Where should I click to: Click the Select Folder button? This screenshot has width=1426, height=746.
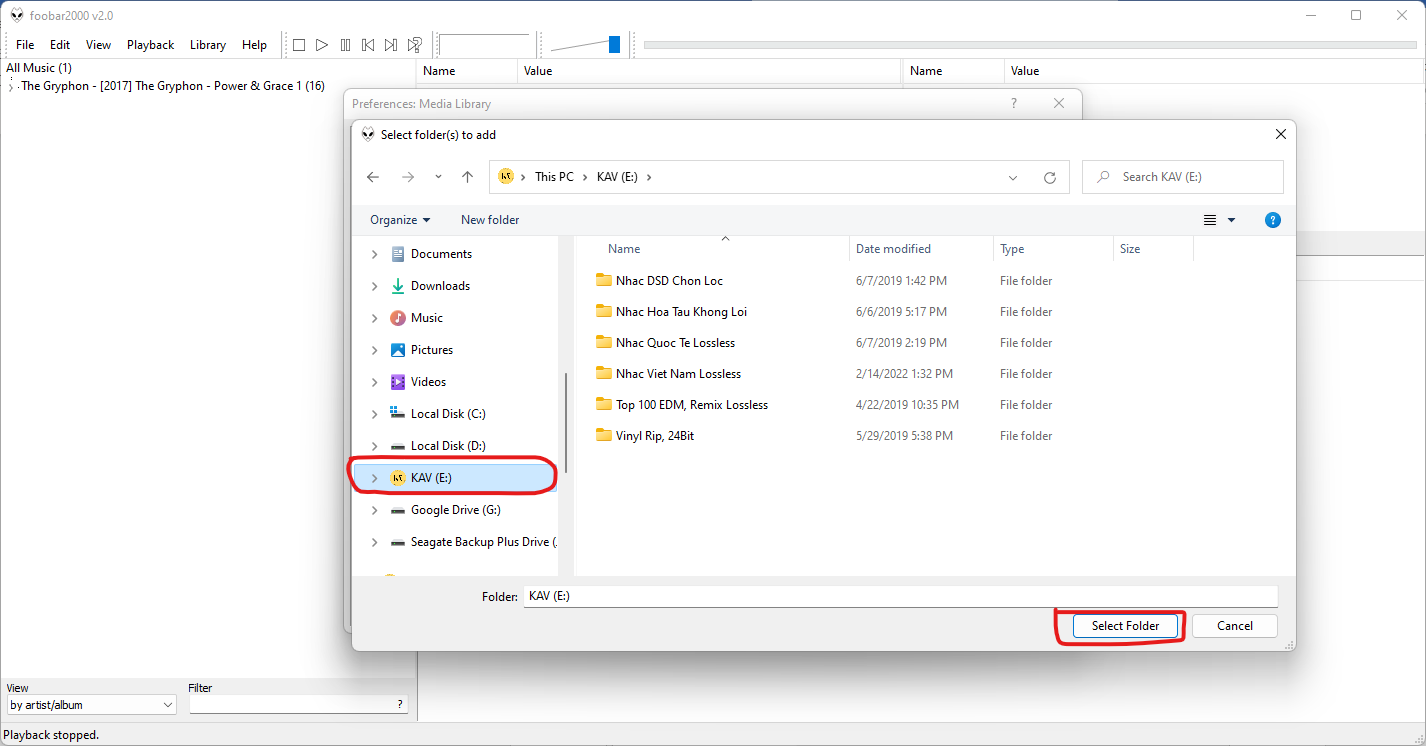tap(1126, 626)
